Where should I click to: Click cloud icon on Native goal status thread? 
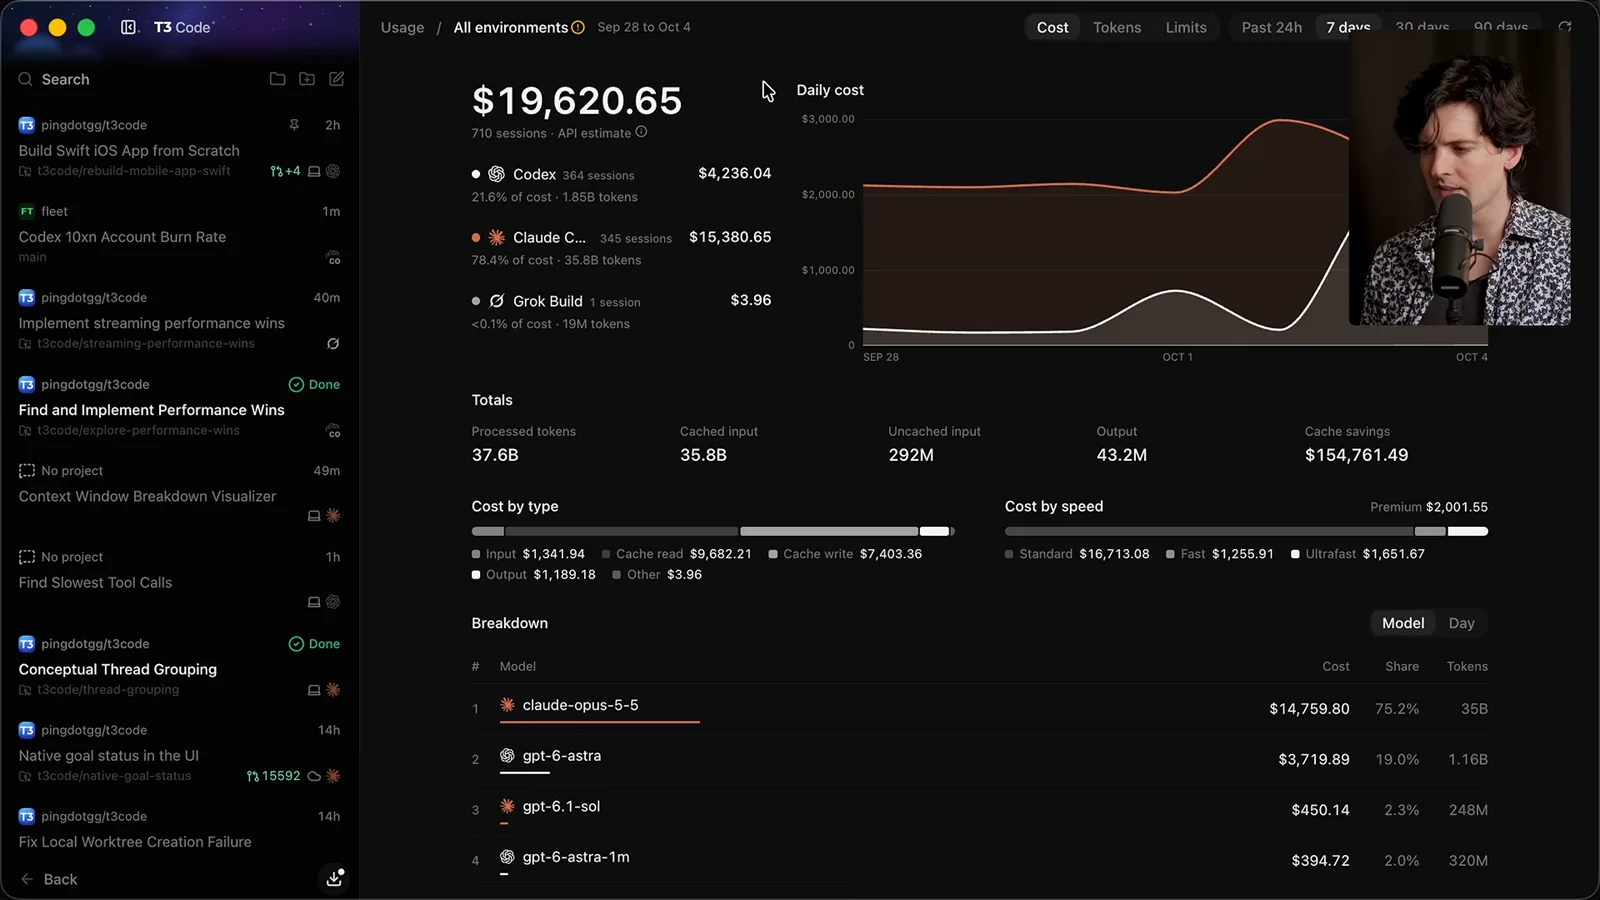[x=314, y=776]
